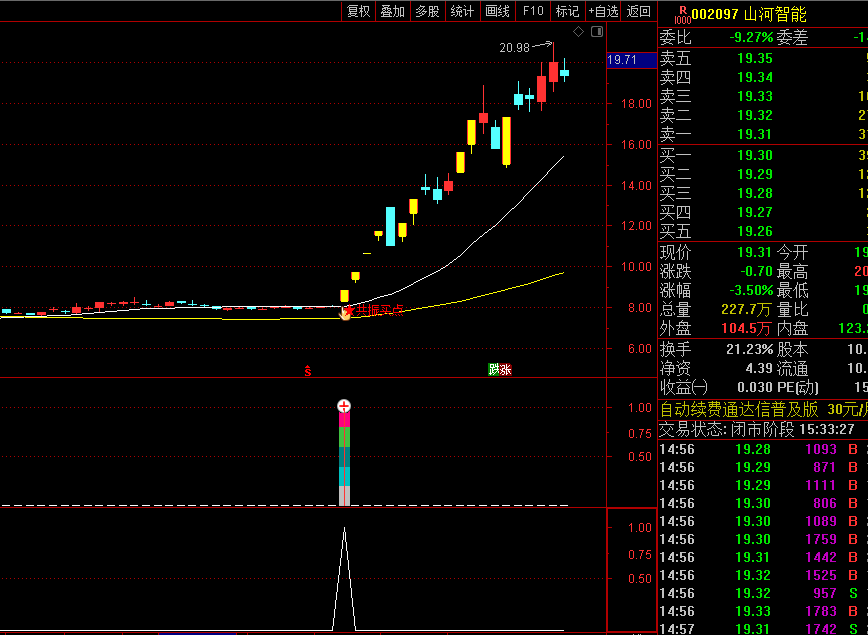Image resolution: width=868 pixels, height=635 pixels.
Task: Click 买二 price 19.29
Action: (755, 174)
